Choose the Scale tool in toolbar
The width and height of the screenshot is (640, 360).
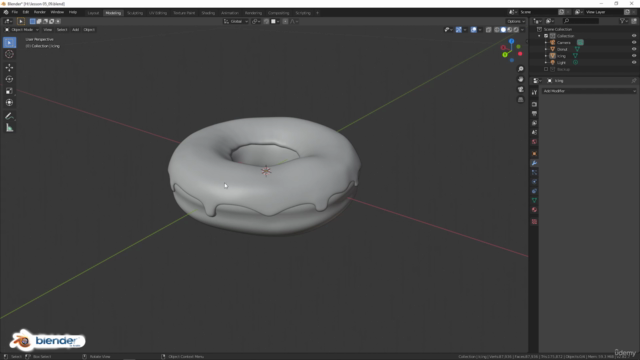point(9,91)
